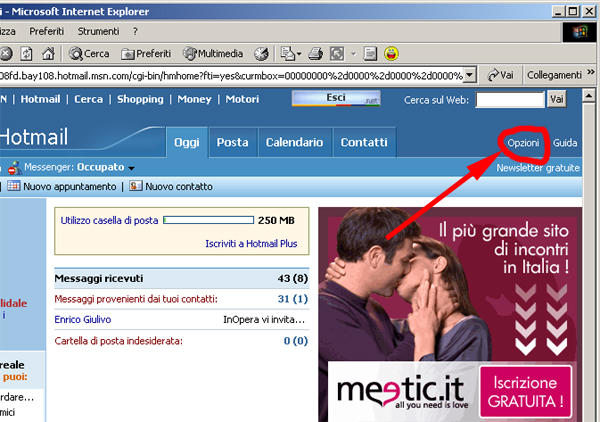Open Guida help link
Viewport: 600px width, 422px height.
tap(565, 143)
